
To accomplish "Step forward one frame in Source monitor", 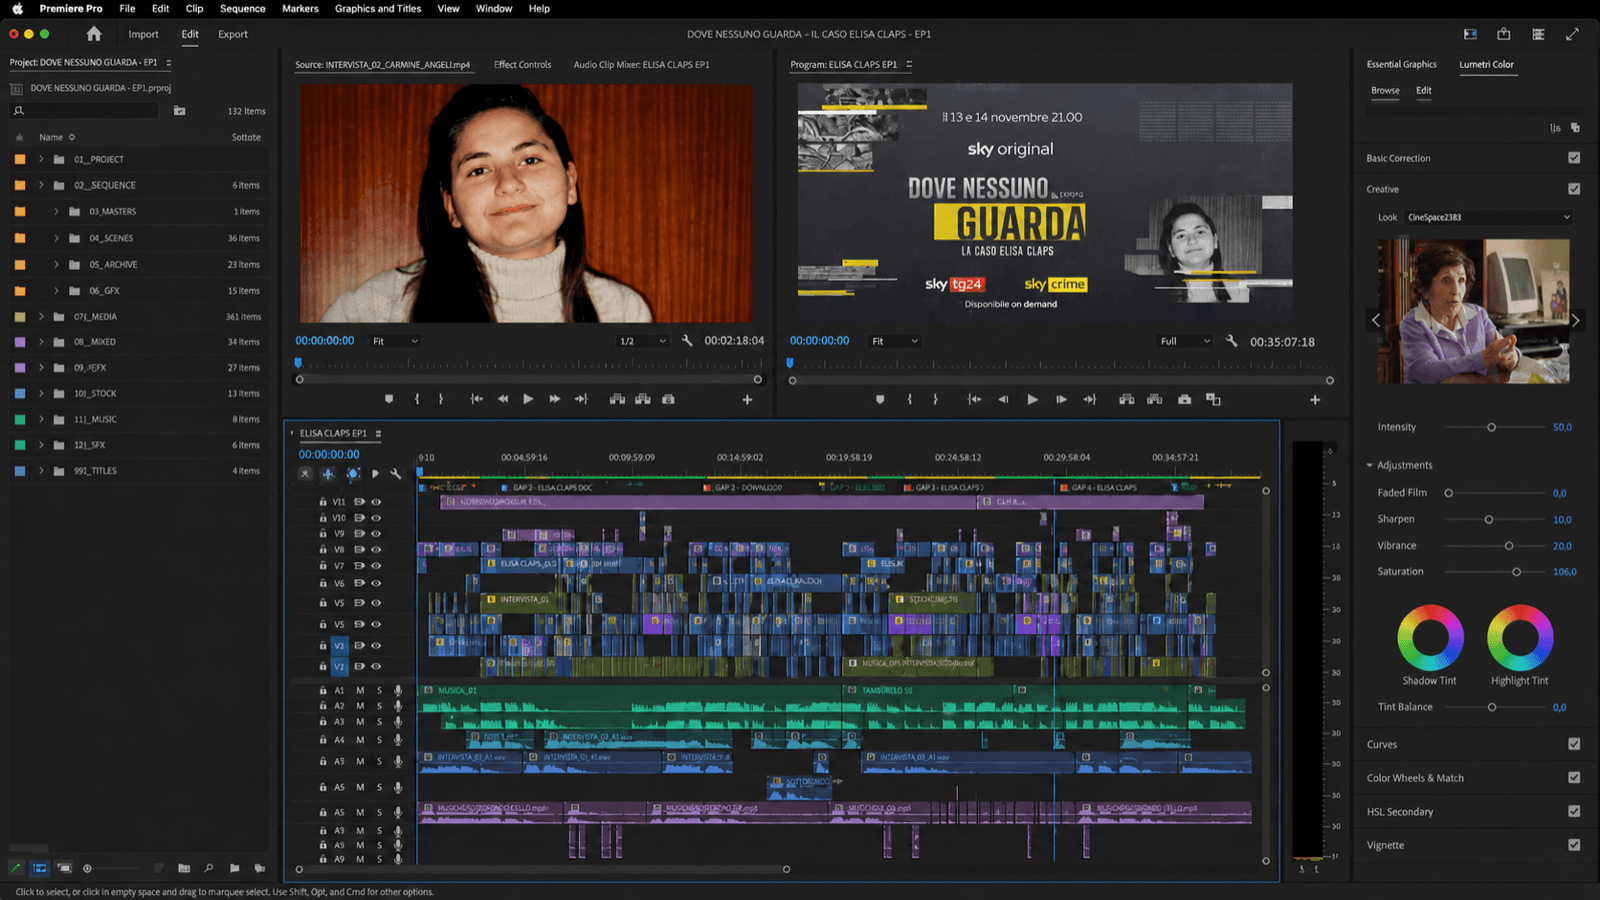I will tap(554, 399).
